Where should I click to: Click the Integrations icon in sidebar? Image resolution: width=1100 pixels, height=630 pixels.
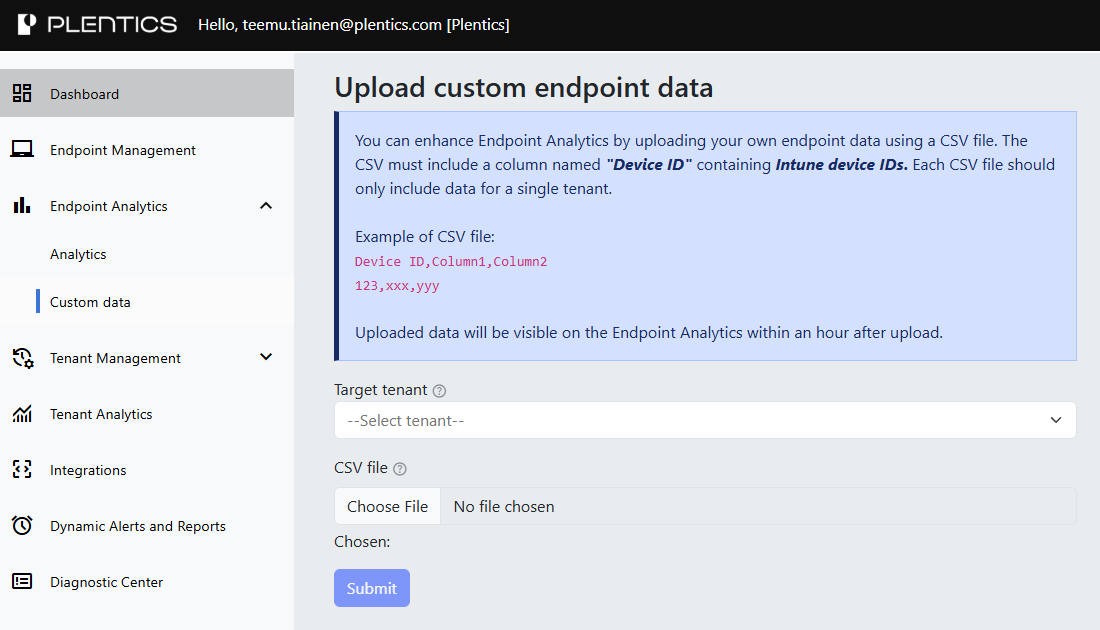(x=22, y=470)
